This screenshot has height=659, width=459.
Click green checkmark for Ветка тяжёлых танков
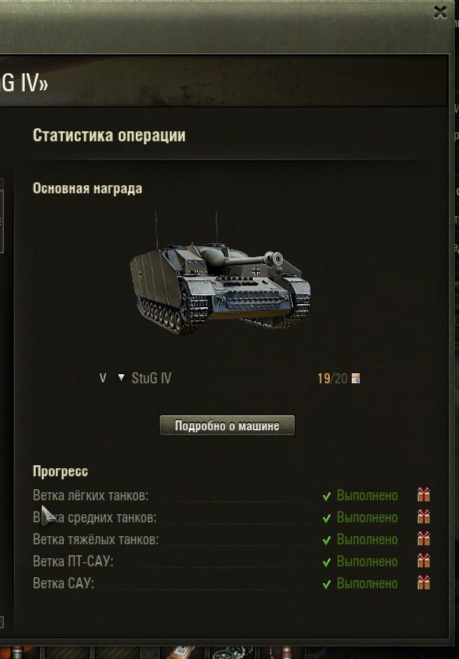coord(327,540)
